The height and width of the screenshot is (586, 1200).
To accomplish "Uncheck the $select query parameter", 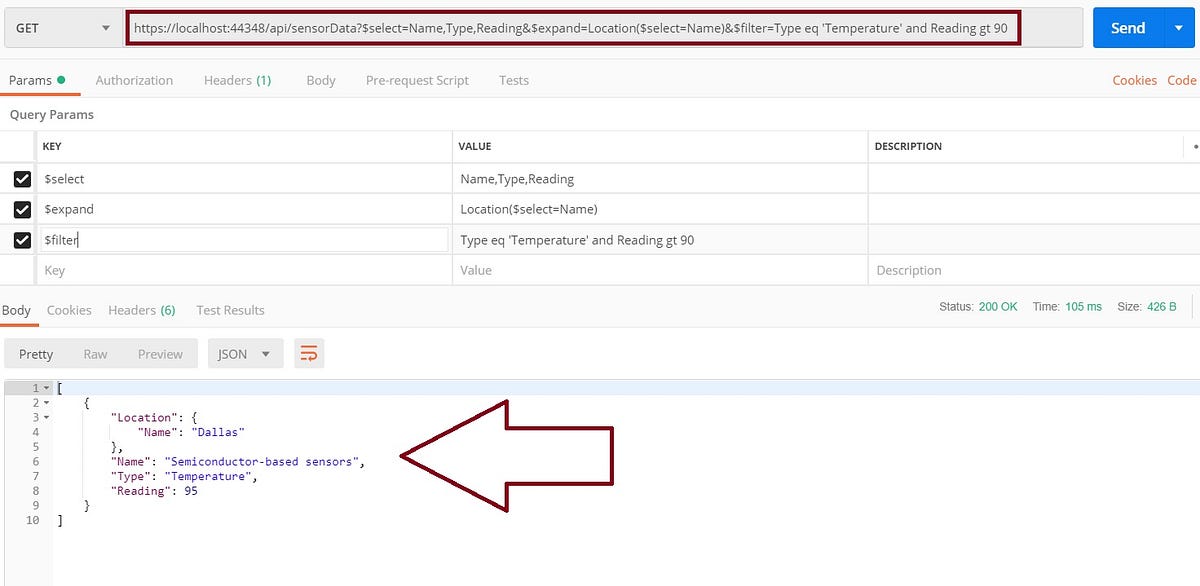I will (x=23, y=179).
